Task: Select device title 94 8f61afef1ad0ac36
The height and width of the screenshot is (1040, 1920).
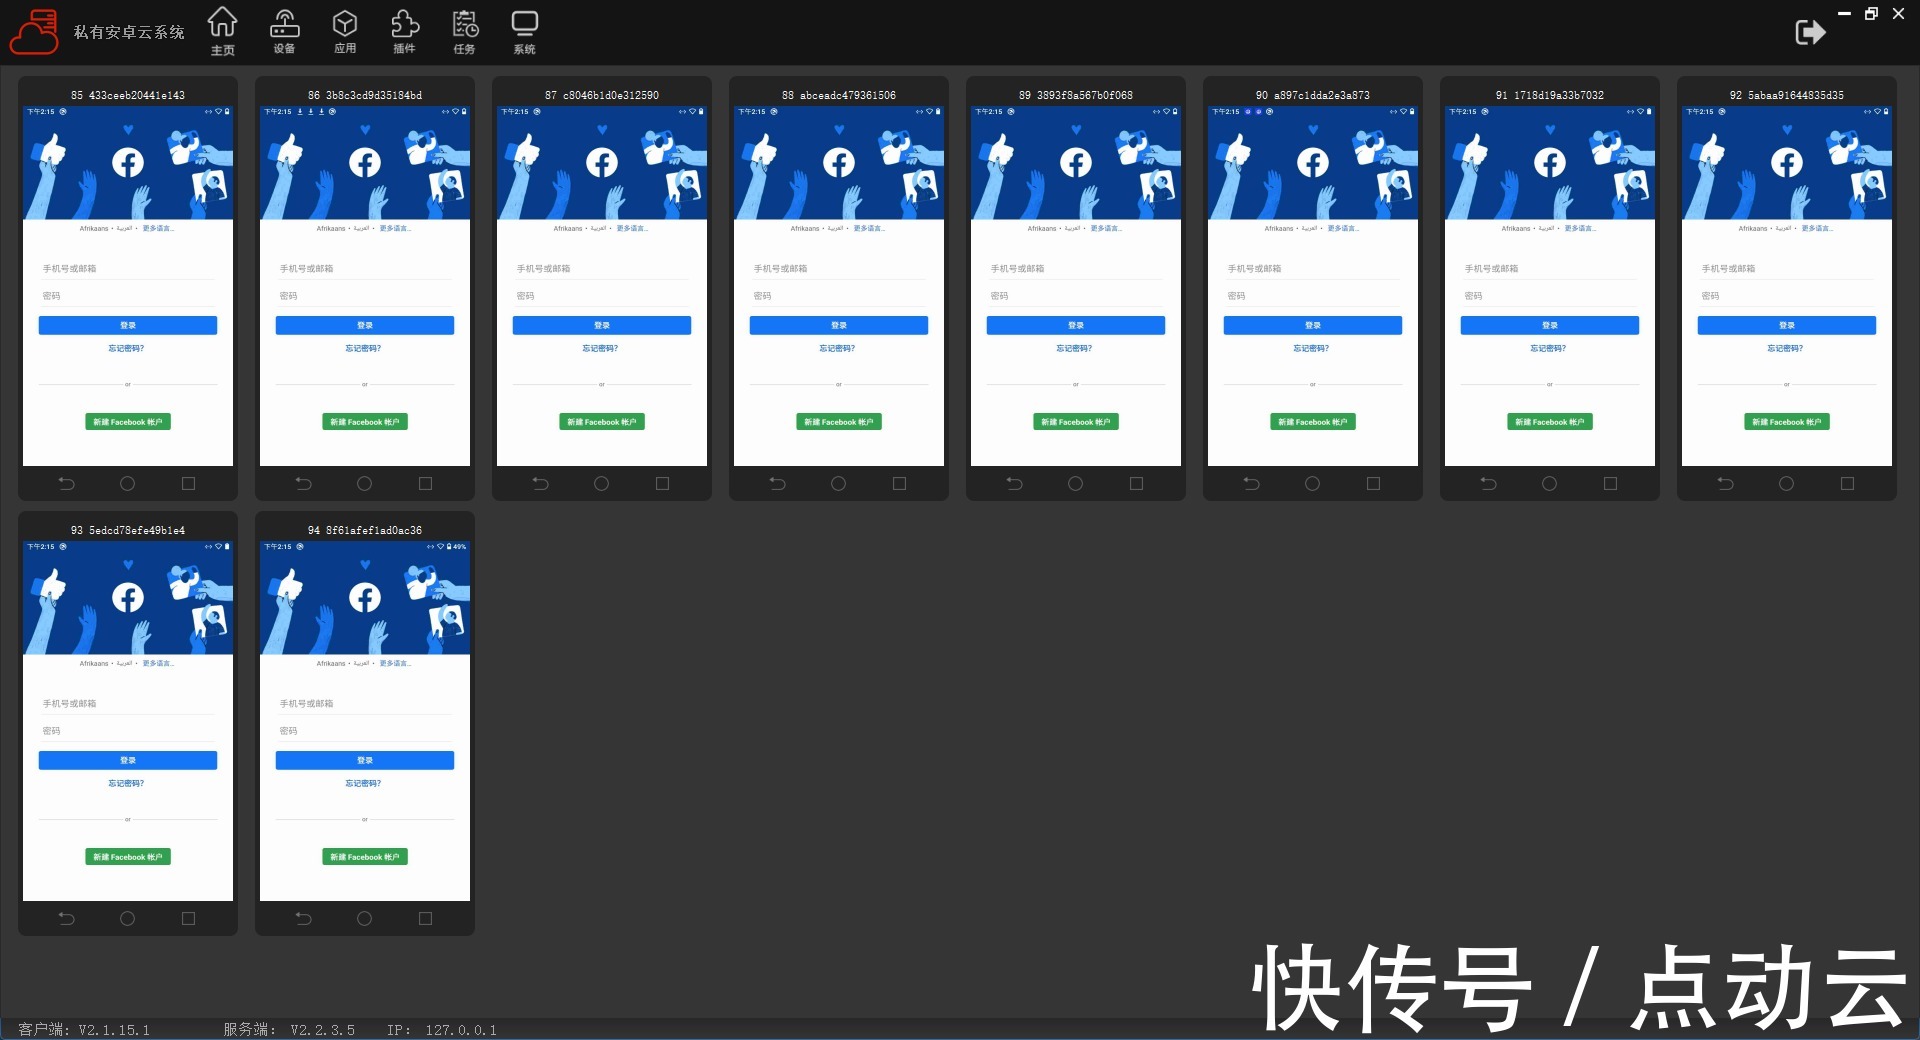Action: (365, 530)
